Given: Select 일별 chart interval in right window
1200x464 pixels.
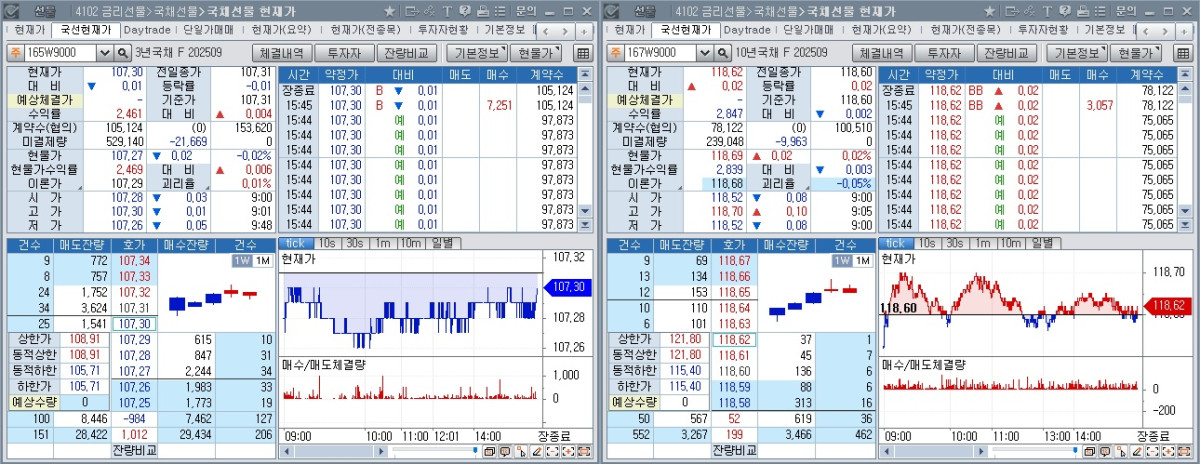Looking at the screenshot, I should tap(1042, 243).
